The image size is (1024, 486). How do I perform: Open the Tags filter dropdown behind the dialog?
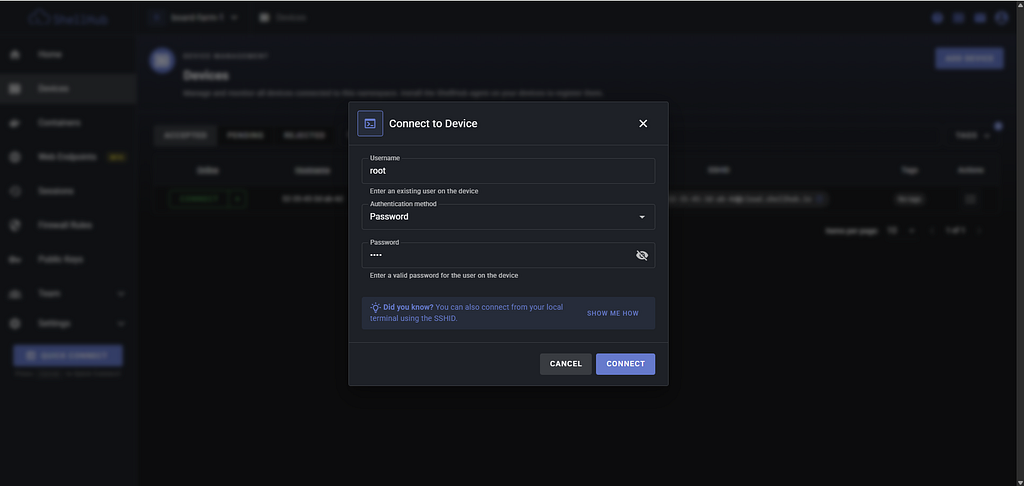[972, 135]
